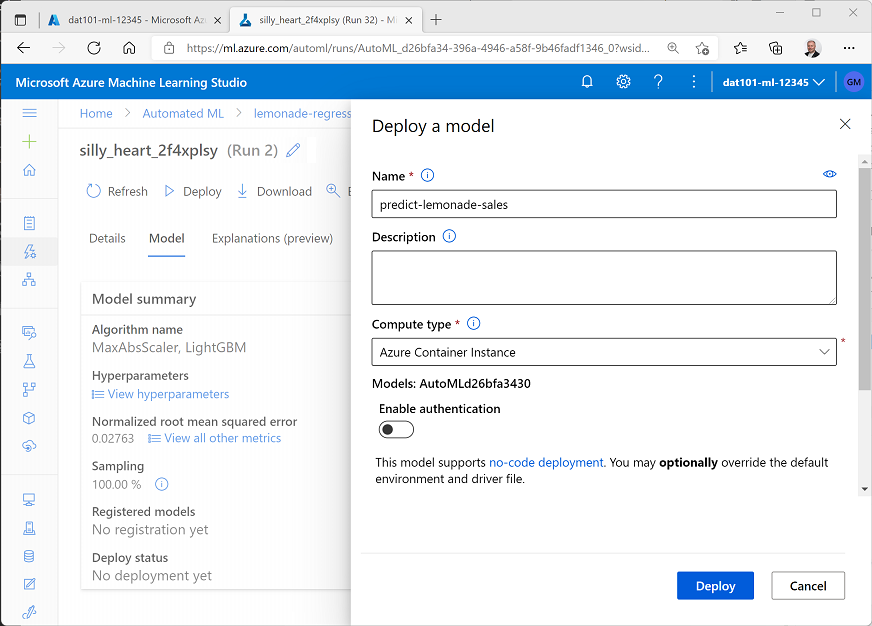
Task: Close the Deploy a model panel
Action: [845, 125]
